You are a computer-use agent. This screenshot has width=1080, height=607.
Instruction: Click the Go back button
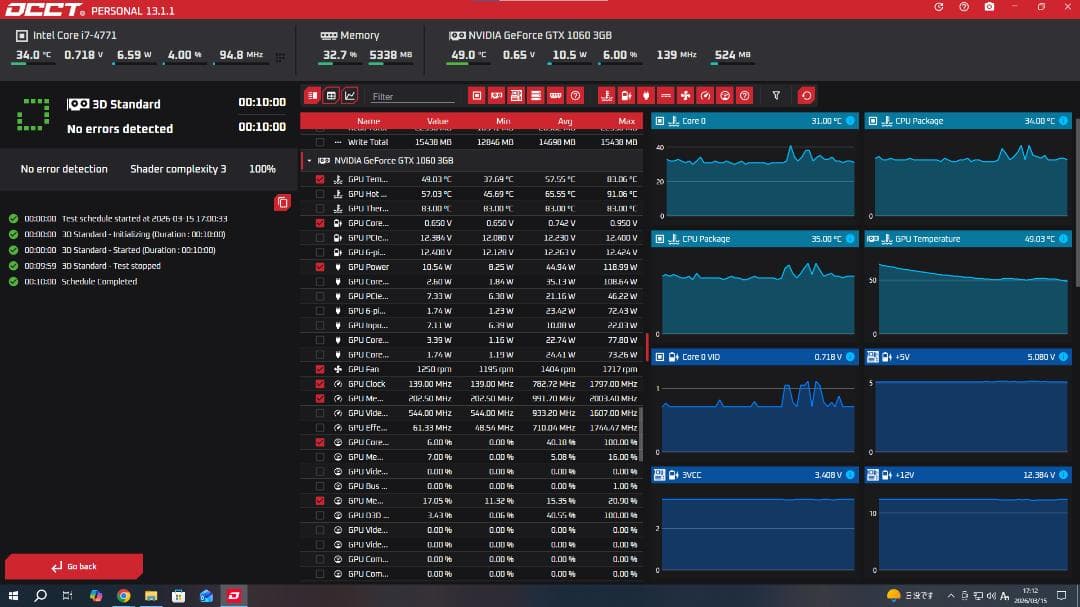pyautogui.click(x=74, y=566)
